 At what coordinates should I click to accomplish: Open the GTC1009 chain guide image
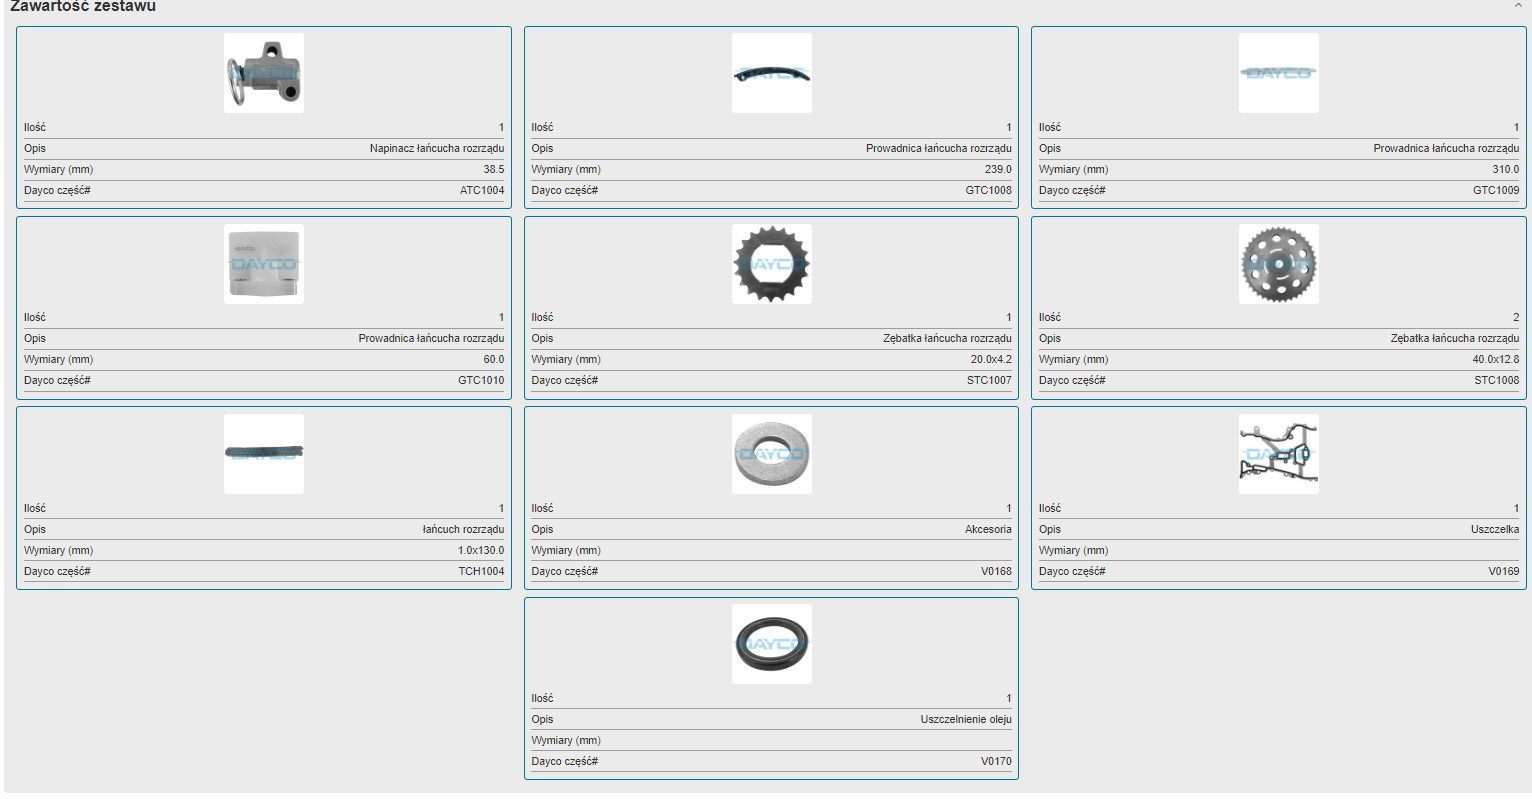(x=1278, y=73)
